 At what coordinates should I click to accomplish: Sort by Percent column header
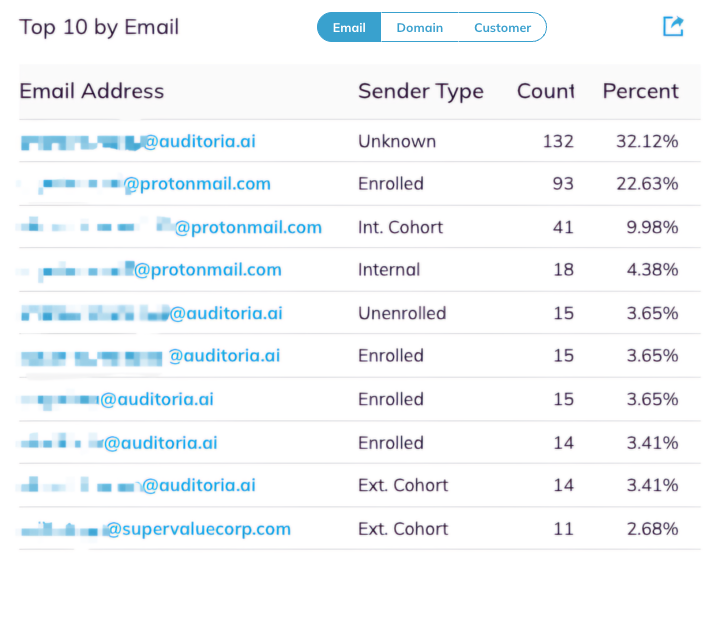[641, 91]
